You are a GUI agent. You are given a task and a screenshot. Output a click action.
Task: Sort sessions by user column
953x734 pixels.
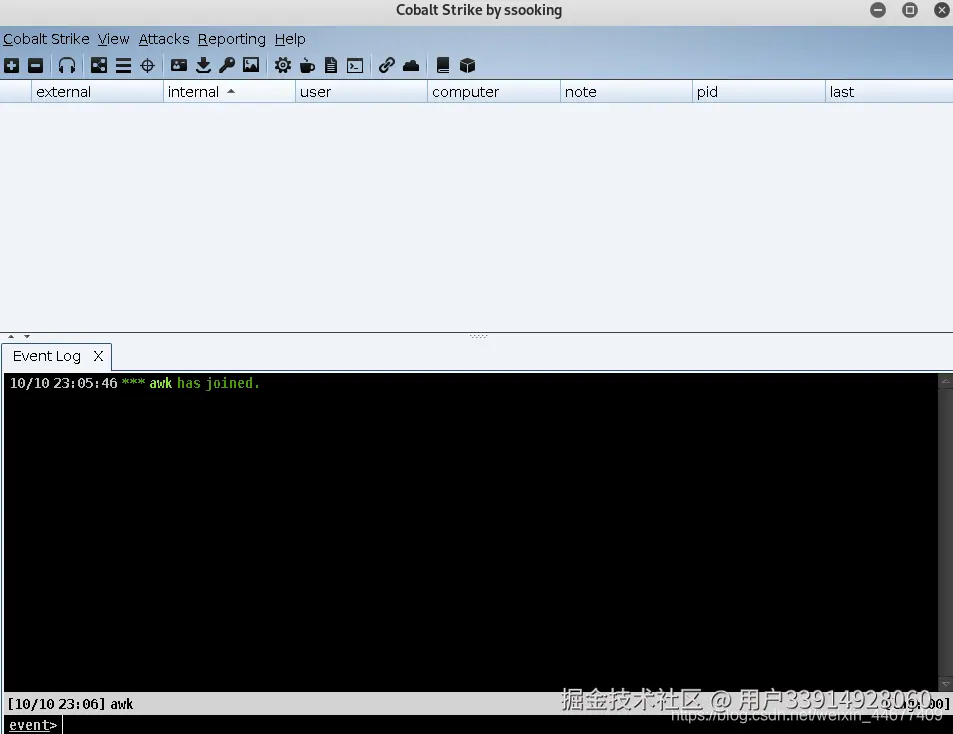point(361,92)
